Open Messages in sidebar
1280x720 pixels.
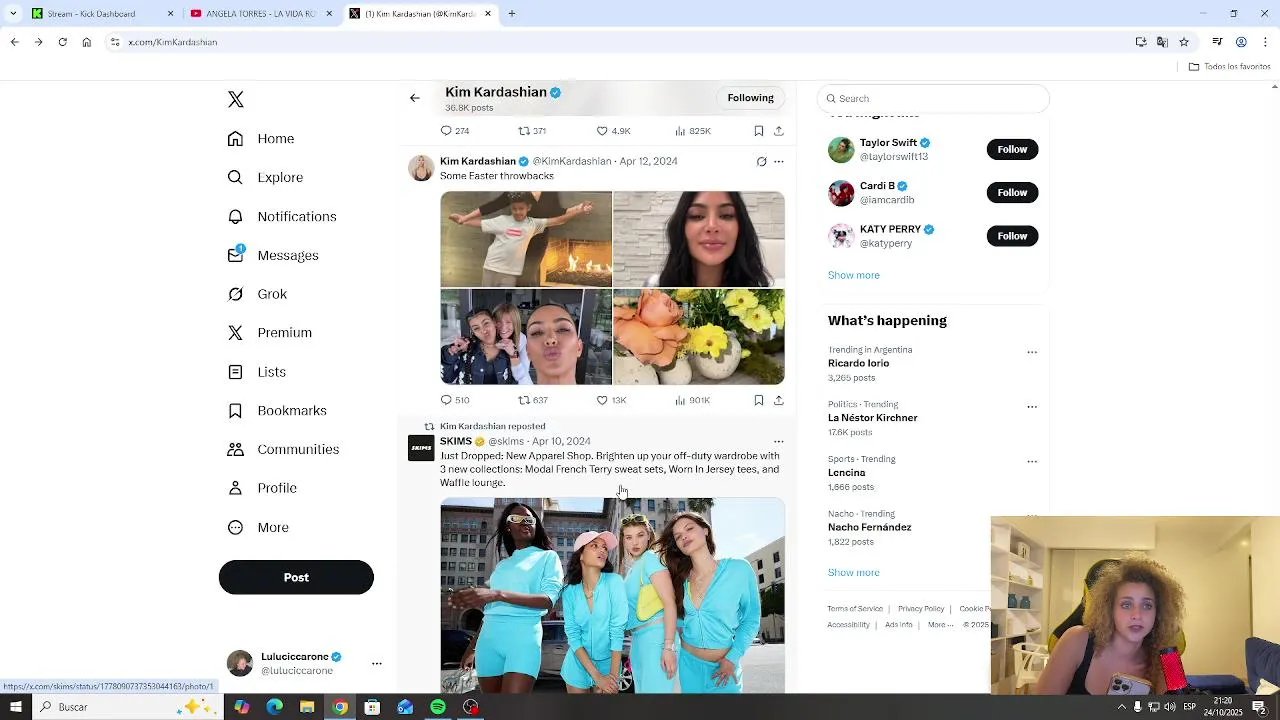pyautogui.click(x=273, y=255)
